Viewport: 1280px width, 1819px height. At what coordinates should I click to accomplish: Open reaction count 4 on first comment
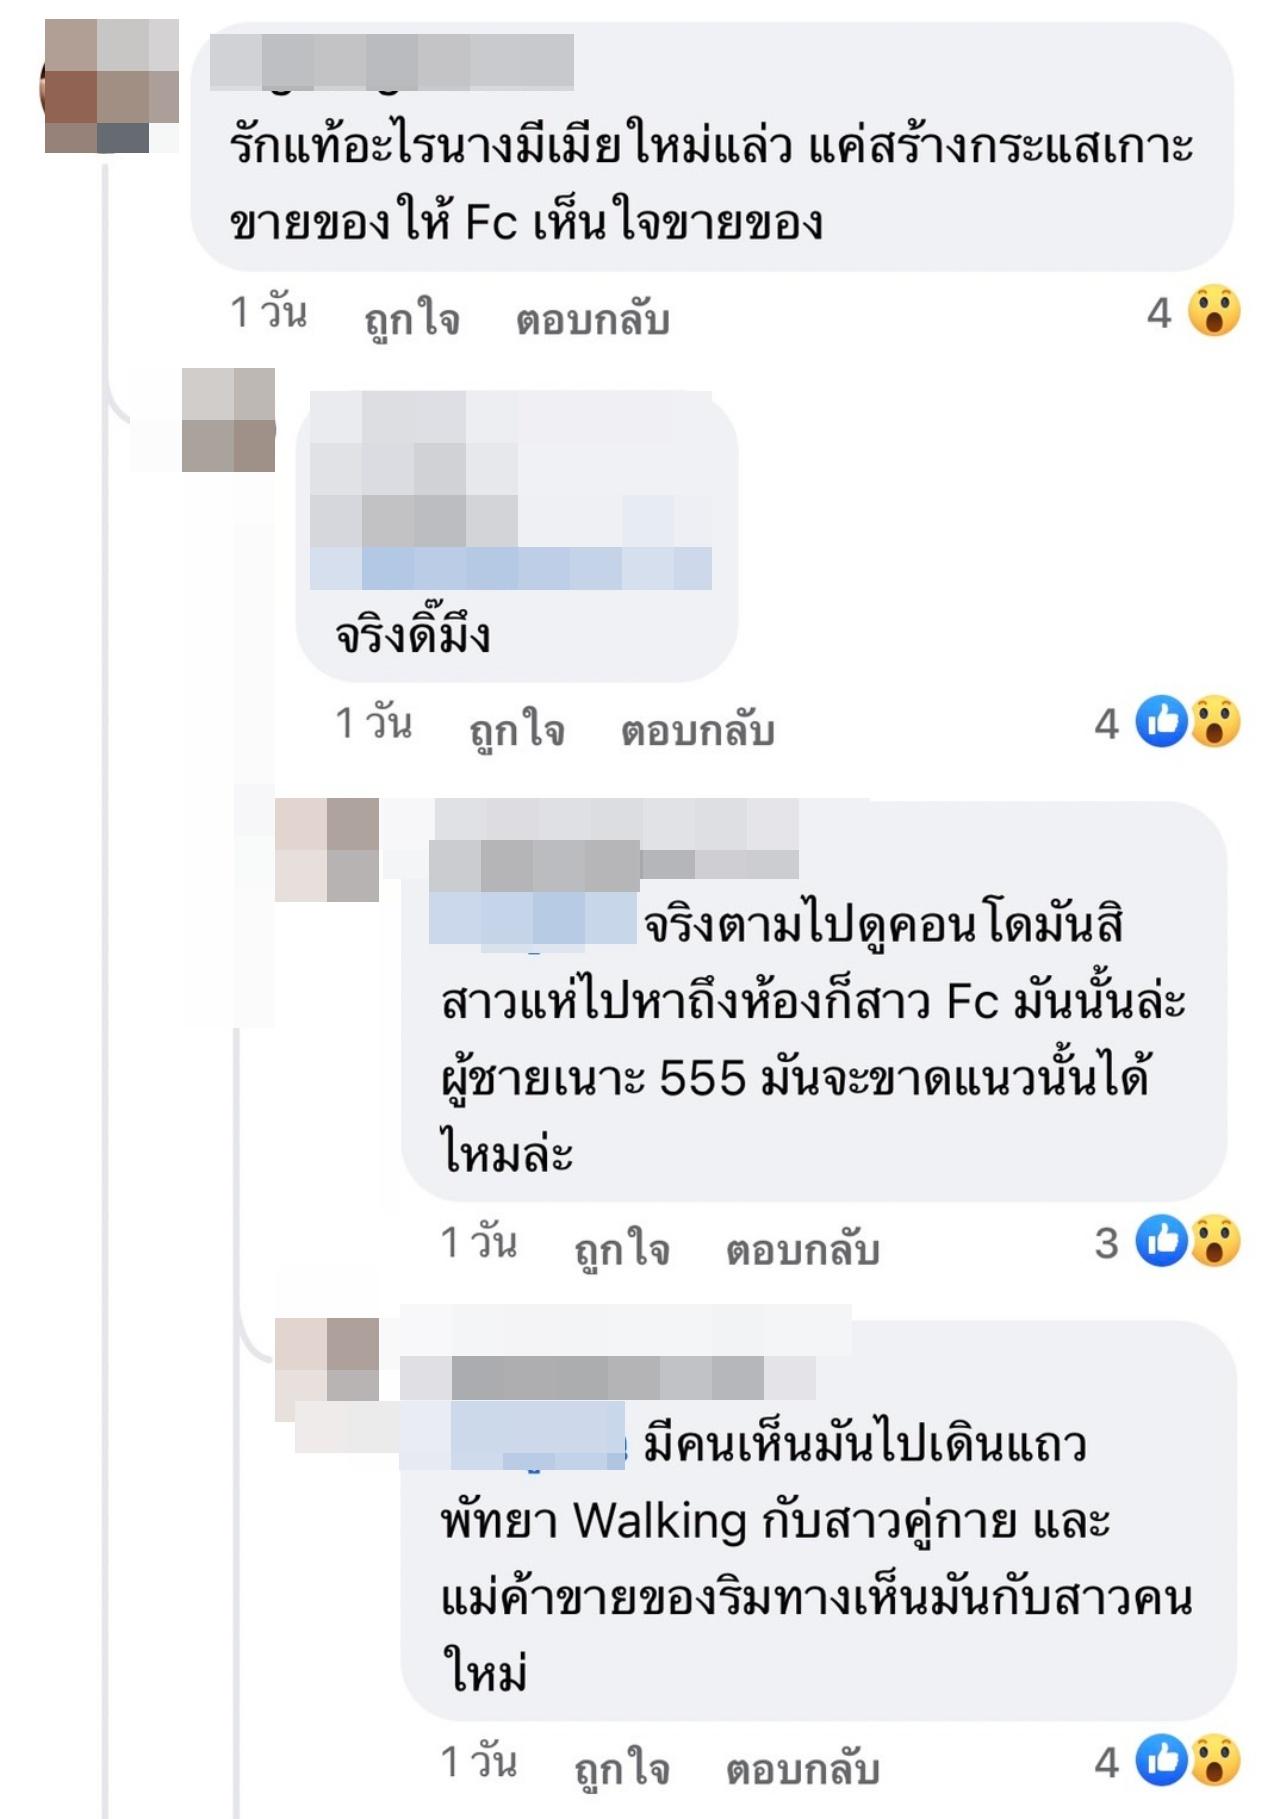[x=1159, y=313]
